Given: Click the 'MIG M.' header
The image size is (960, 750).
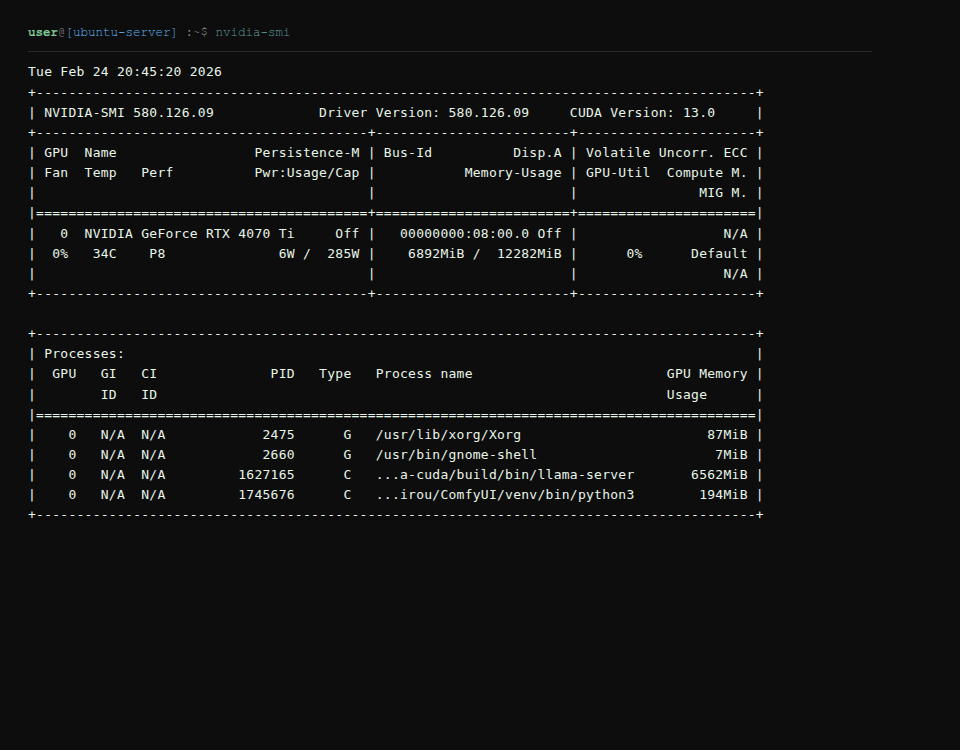Looking at the screenshot, I should 723,193.
